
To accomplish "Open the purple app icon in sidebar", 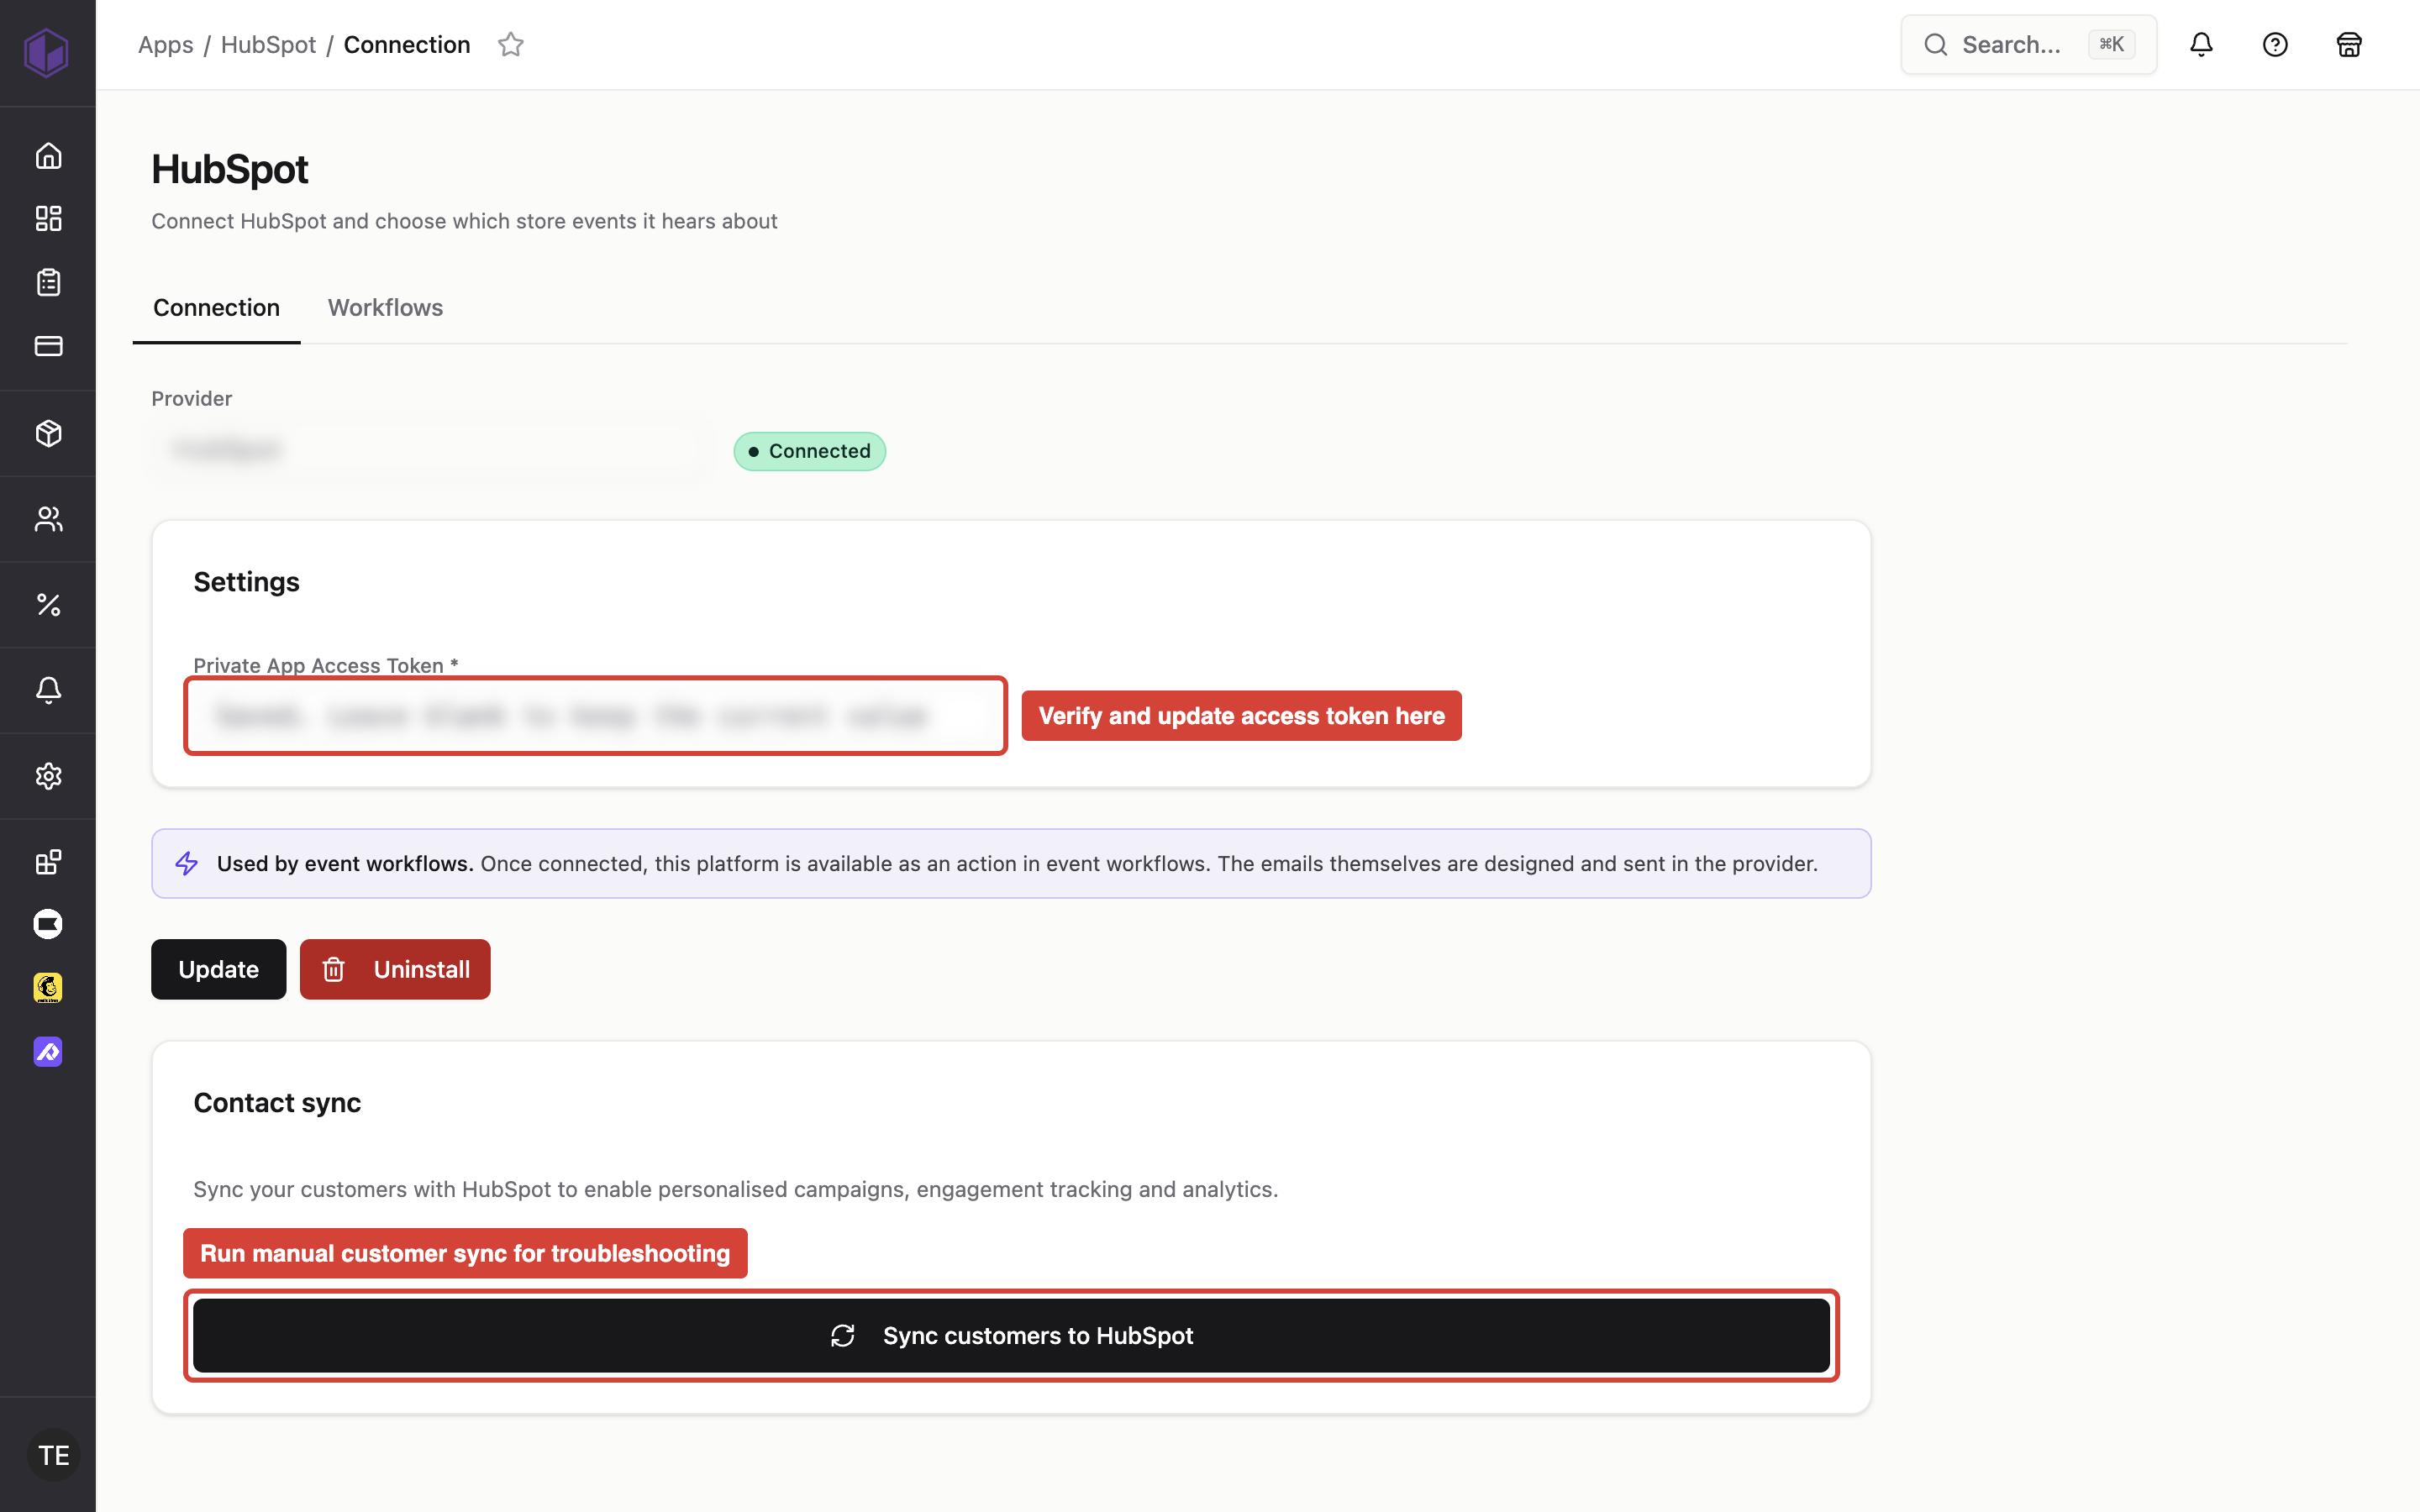I will (48, 1052).
